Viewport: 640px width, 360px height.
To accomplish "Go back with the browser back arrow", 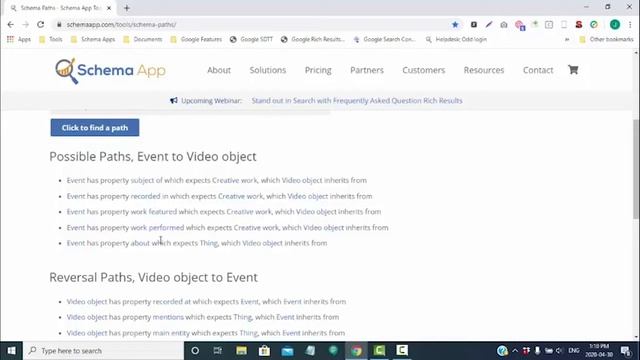I will [11, 24].
